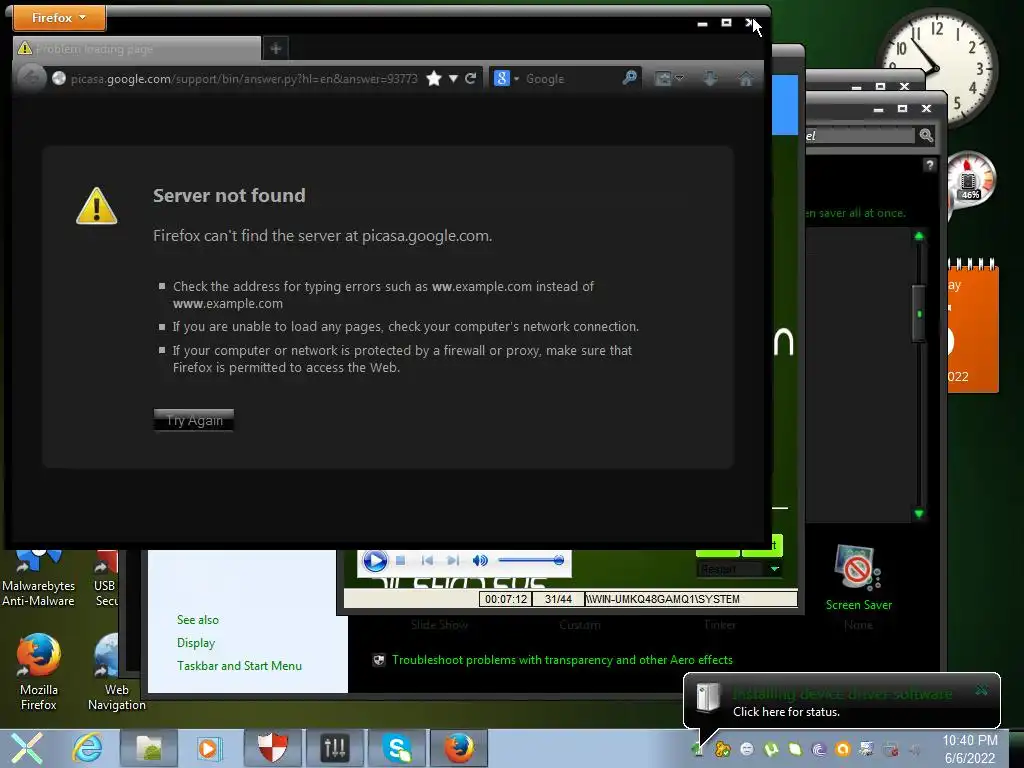Open the Firefox downloads arrow button

coord(711,78)
